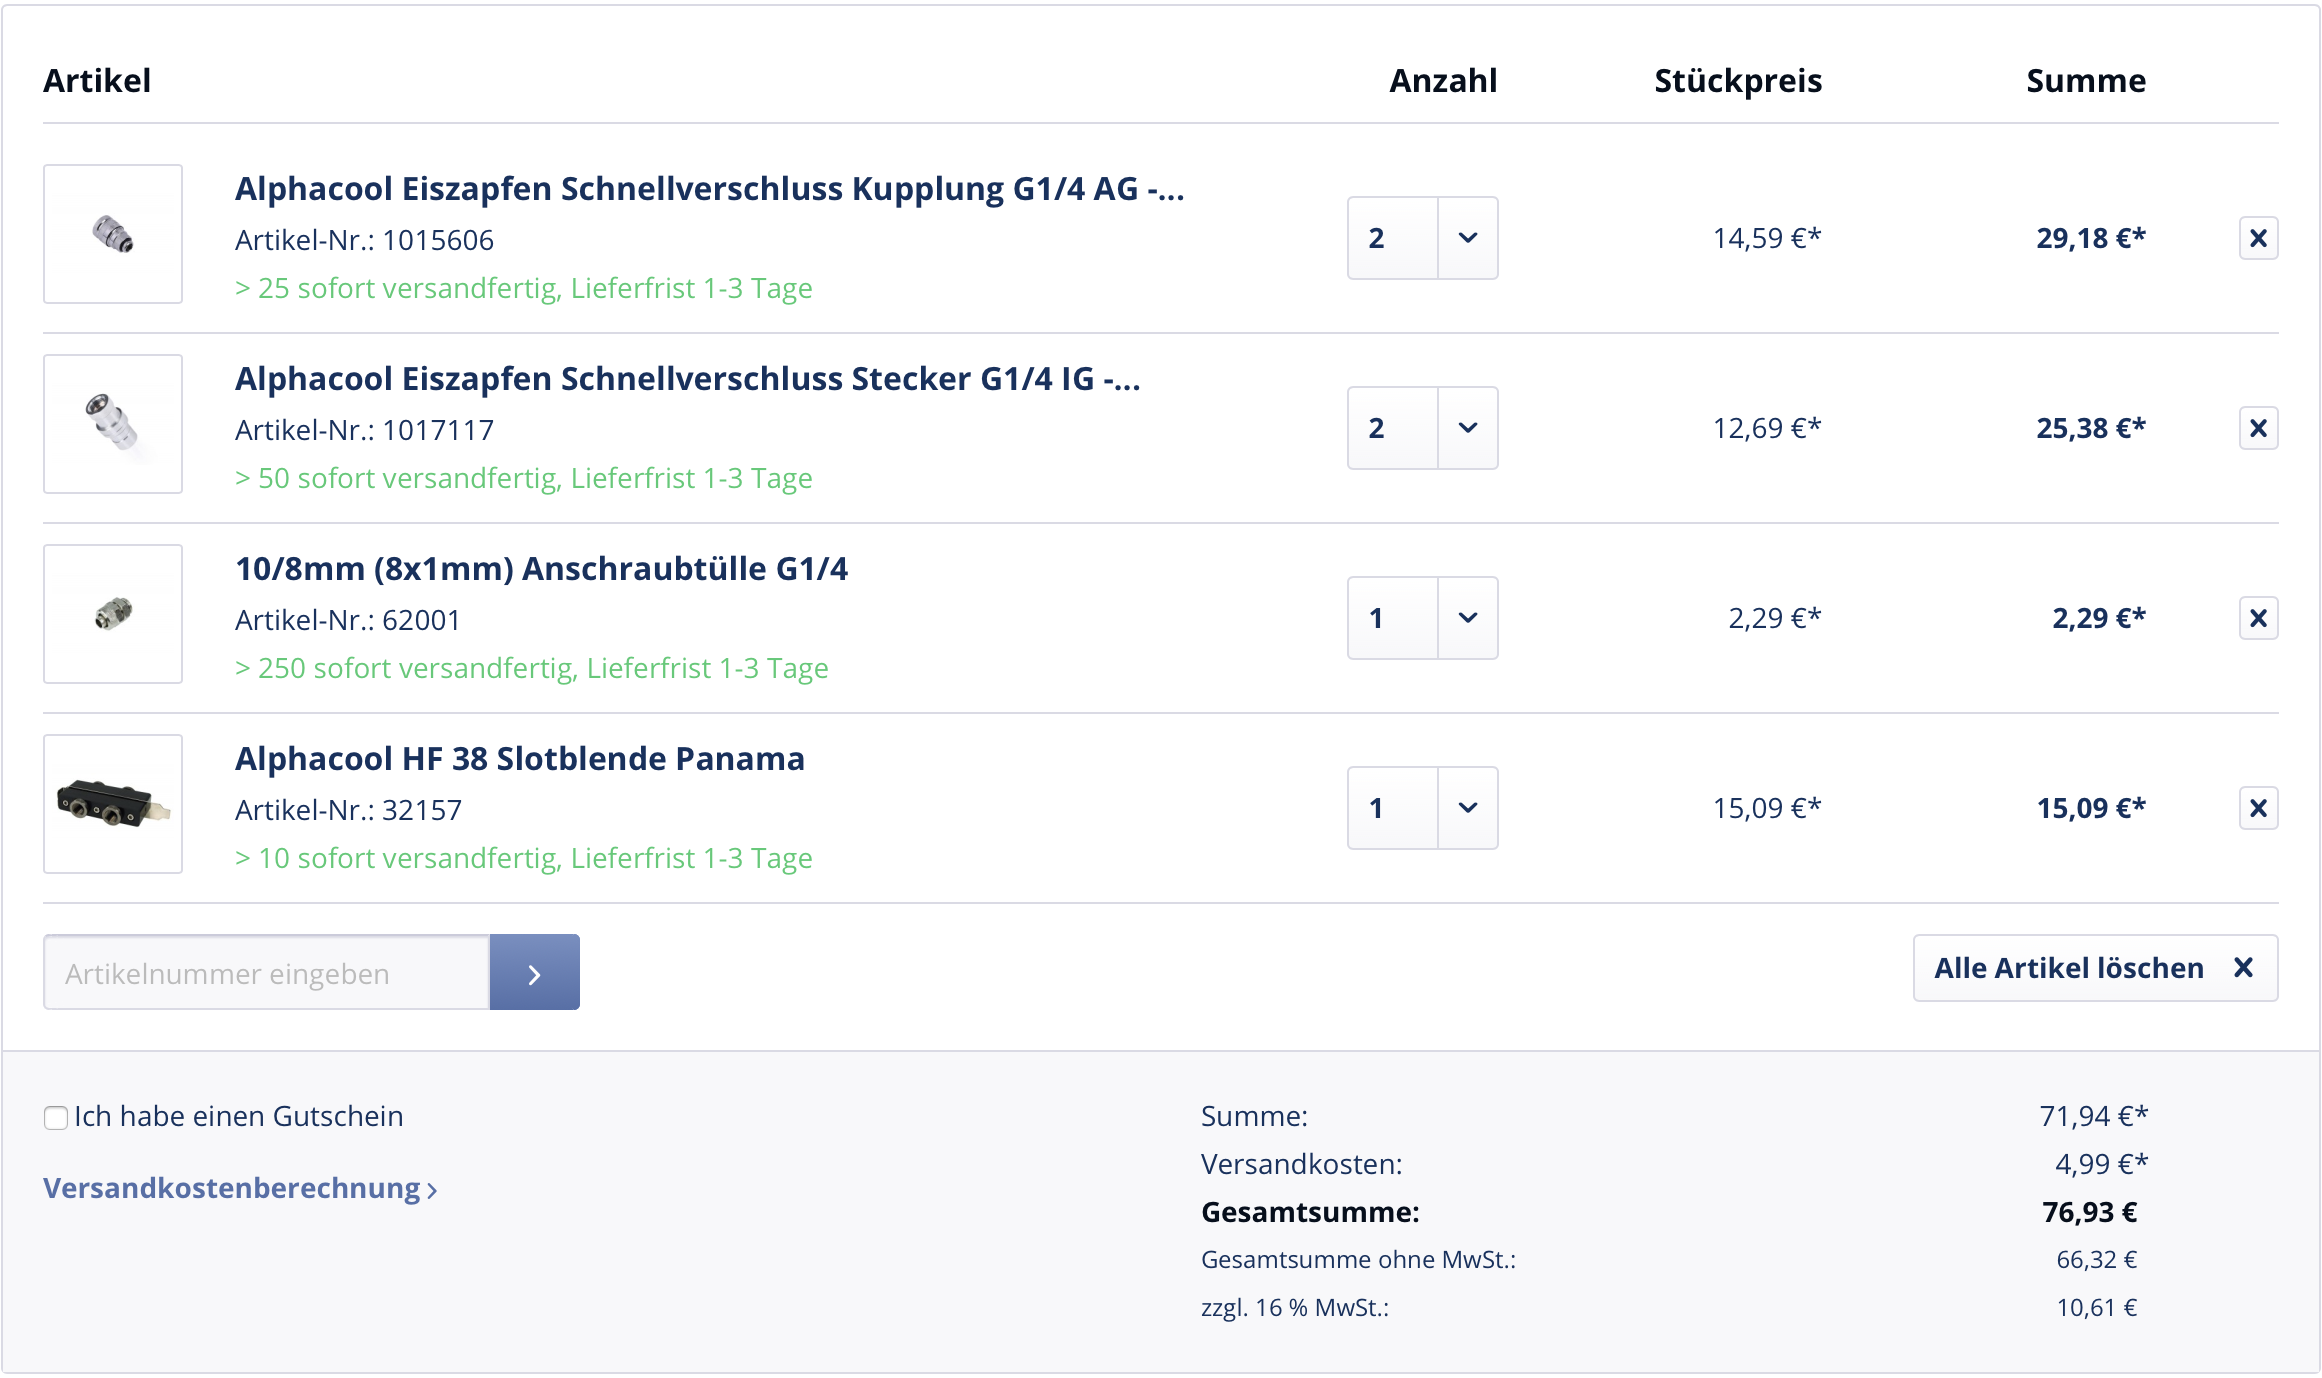
Task: Remove the Eiszapfen Kupplung item with X
Action: pos(2257,238)
